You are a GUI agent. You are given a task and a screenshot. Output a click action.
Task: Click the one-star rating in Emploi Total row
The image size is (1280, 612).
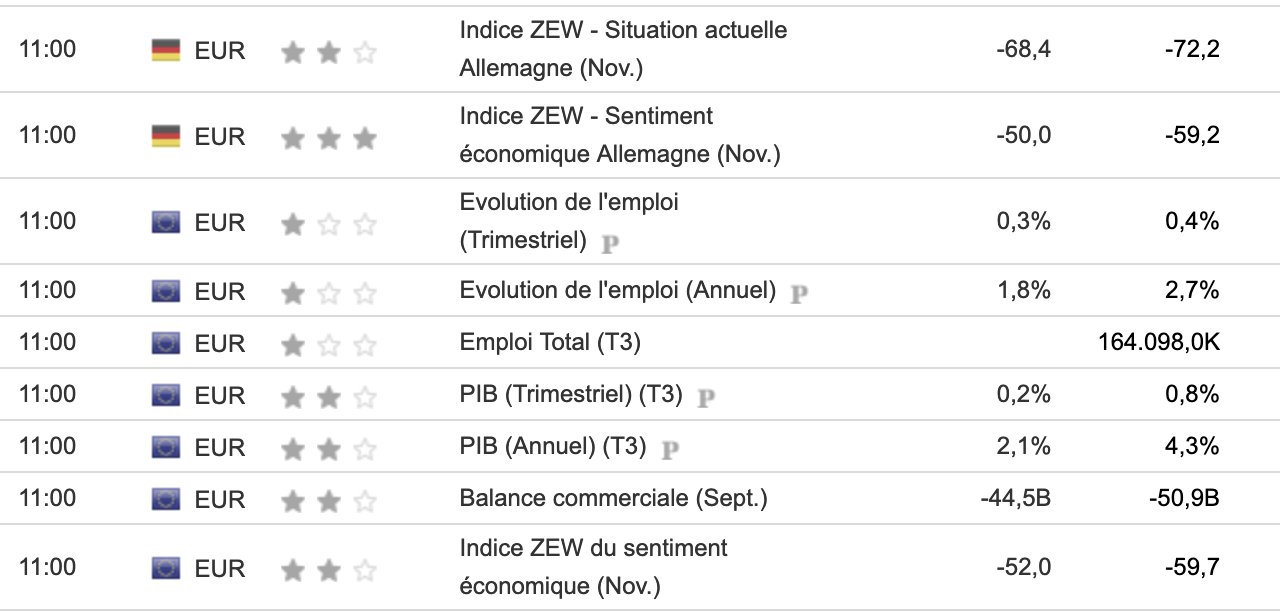coord(328,345)
